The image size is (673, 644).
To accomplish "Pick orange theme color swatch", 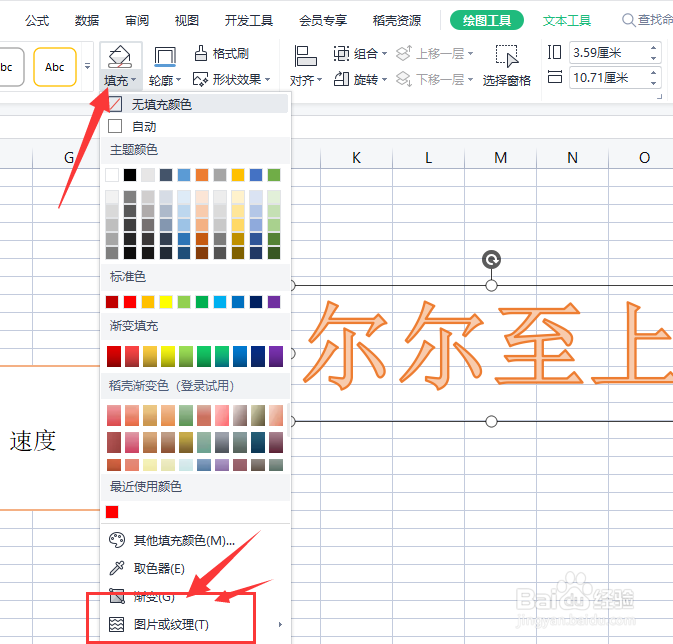I will 202,175.
